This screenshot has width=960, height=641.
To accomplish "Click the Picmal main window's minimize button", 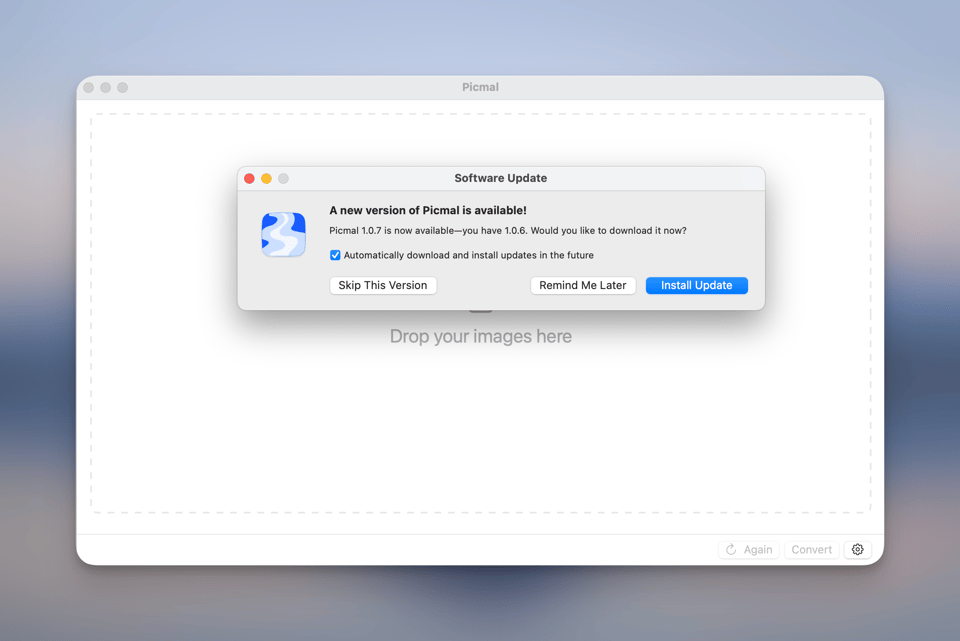I will 106,87.
